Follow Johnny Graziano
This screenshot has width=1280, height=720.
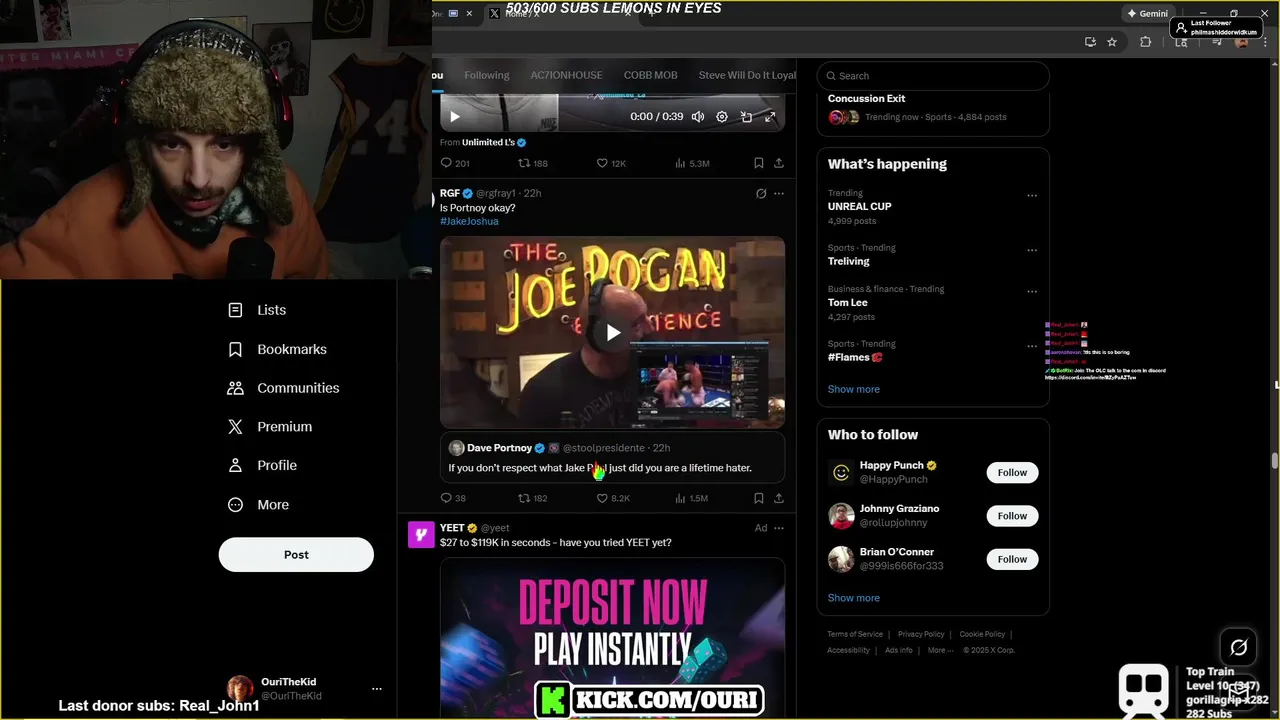pos(1012,516)
